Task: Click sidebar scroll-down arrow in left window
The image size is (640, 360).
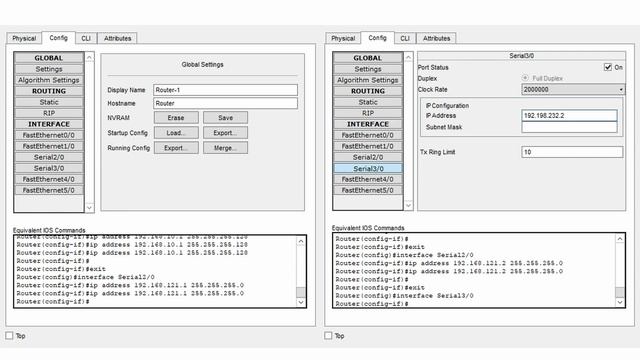Action: pyautogui.click(x=89, y=207)
